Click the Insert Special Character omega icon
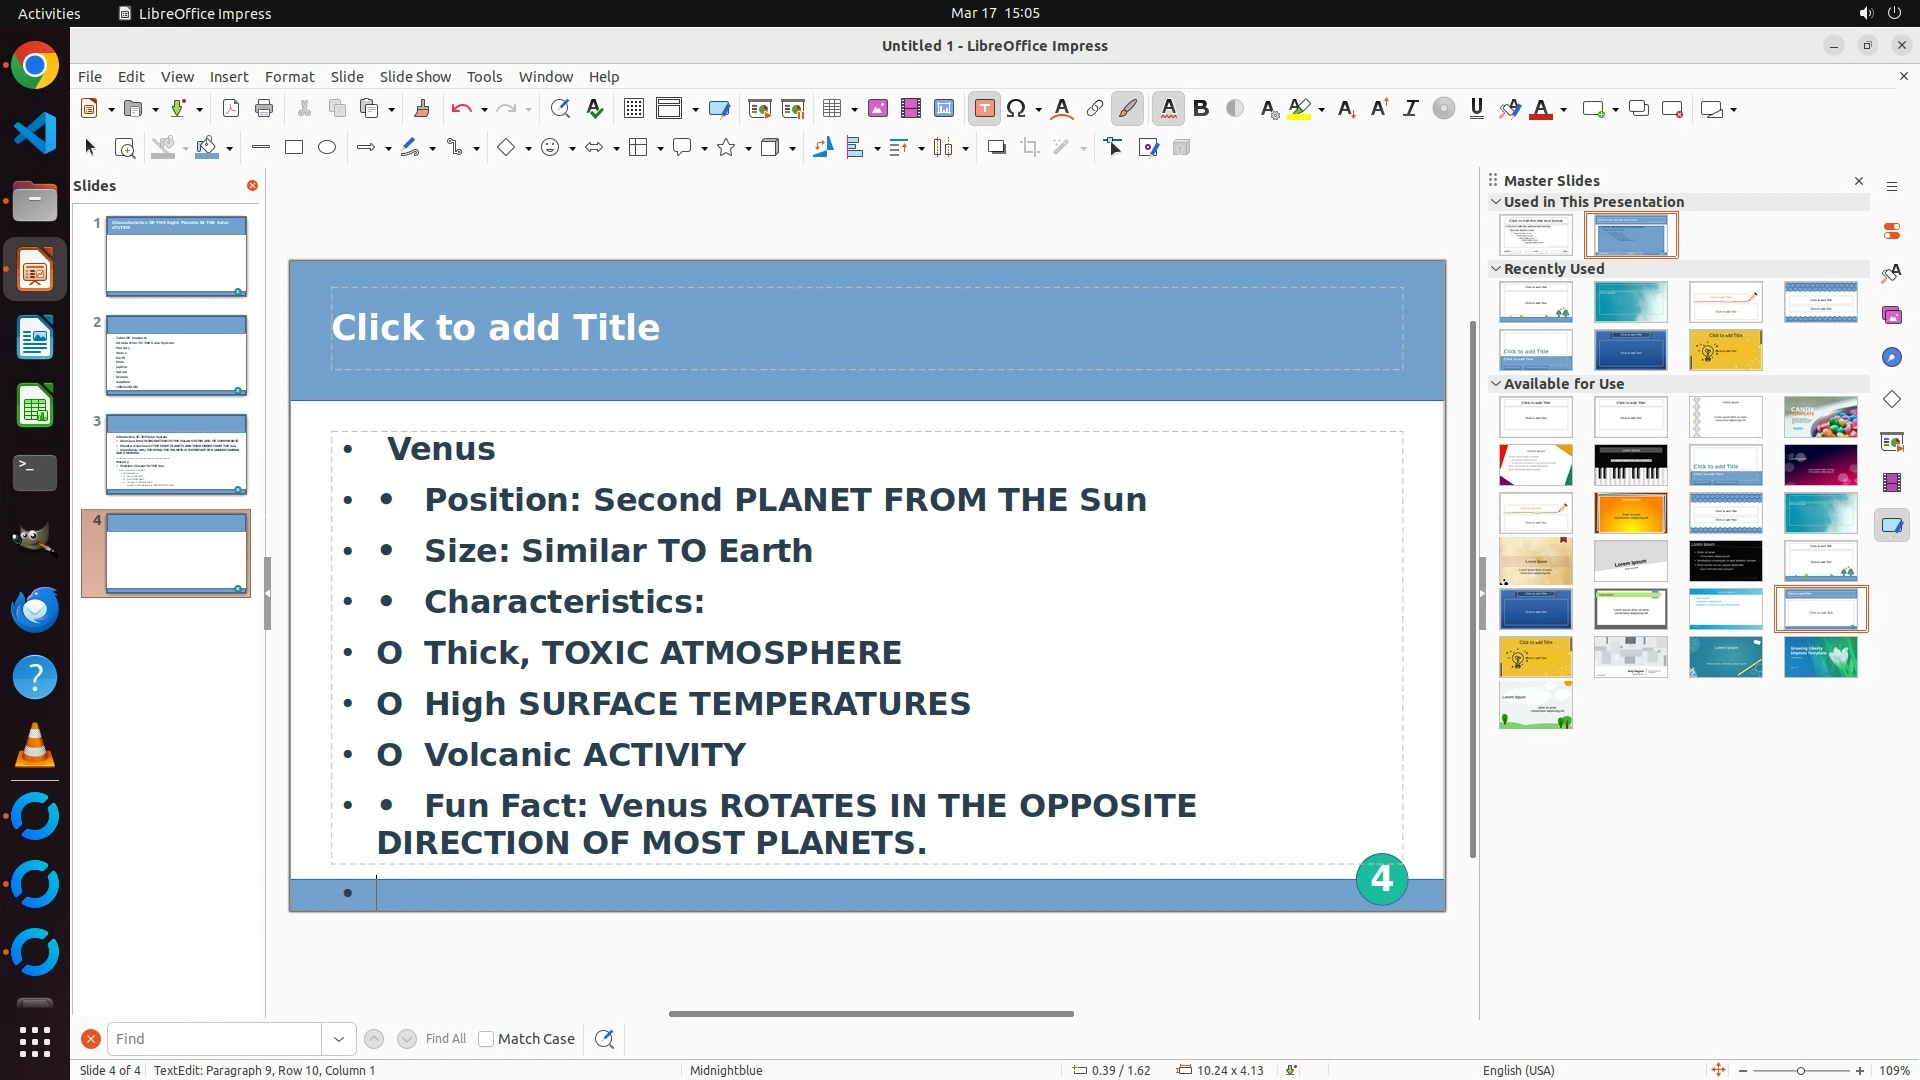The image size is (1920, 1080). click(x=1016, y=109)
